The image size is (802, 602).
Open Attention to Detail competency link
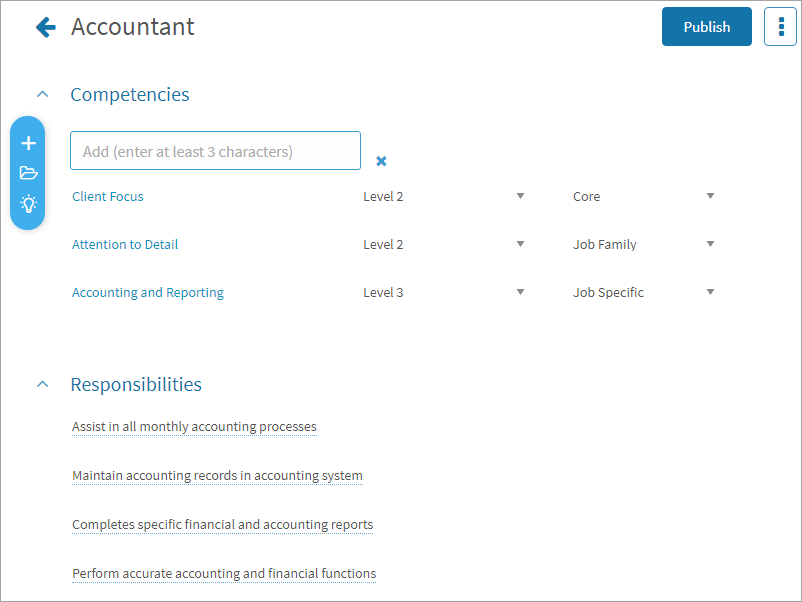coord(125,244)
